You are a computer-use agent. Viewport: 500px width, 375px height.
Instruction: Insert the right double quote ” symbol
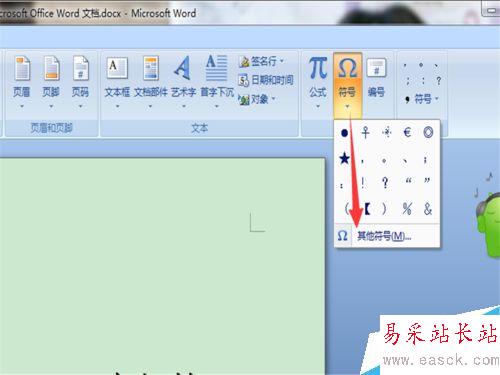[x=427, y=181]
